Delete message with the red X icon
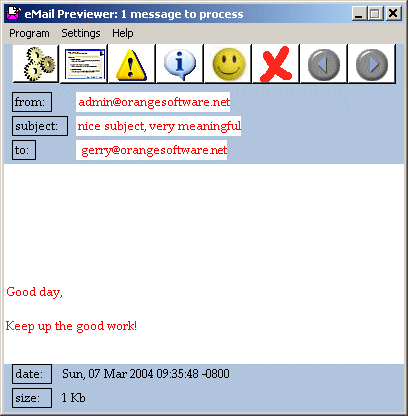 click(x=276, y=63)
